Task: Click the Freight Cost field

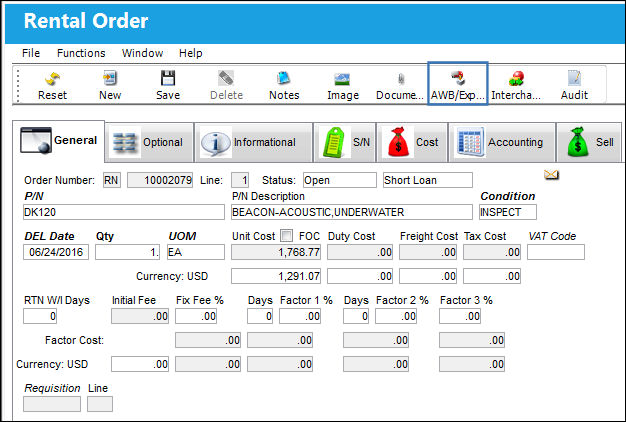Action: tap(428, 252)
